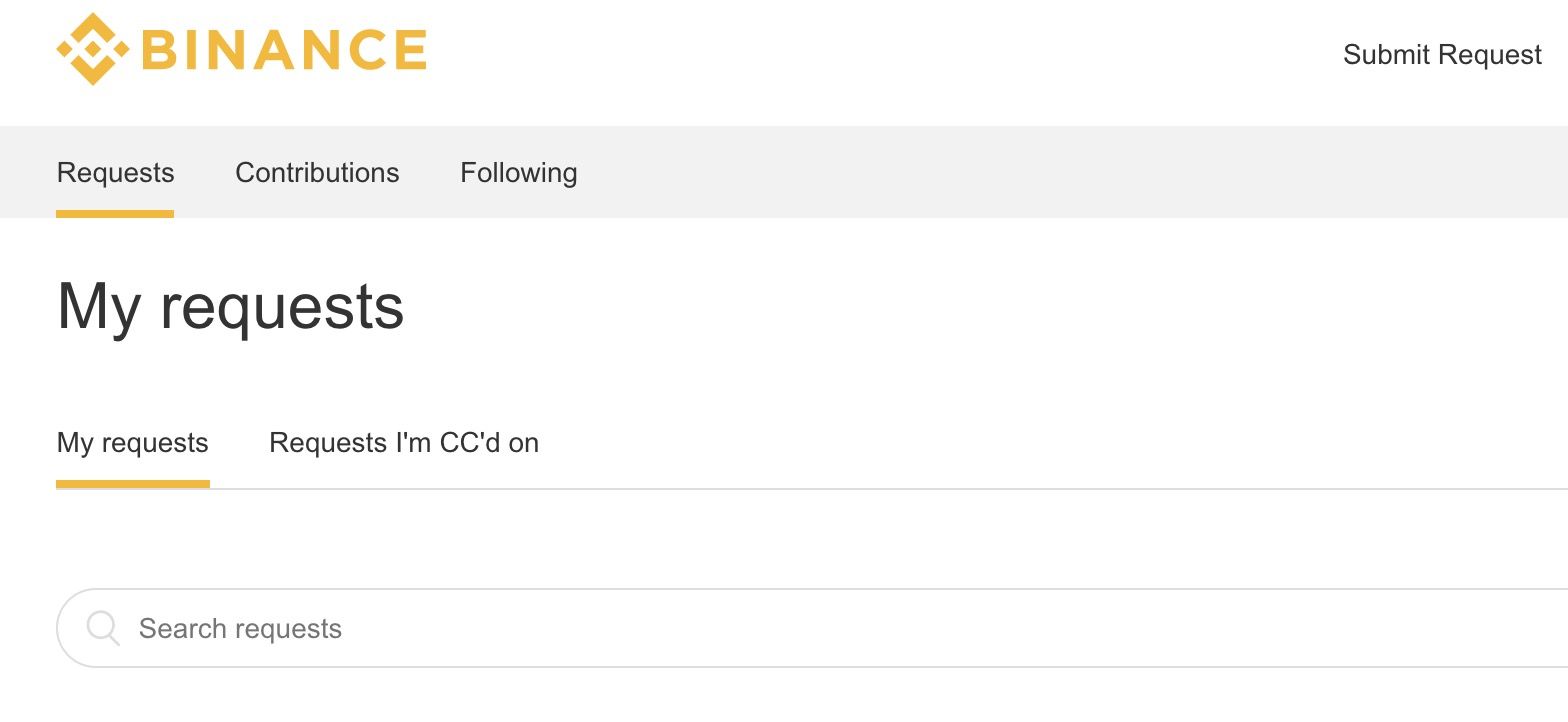The height and width of the screenshot is (722, 1568).
Task: Click the large My requests page heading
Action: click(231, 306)
